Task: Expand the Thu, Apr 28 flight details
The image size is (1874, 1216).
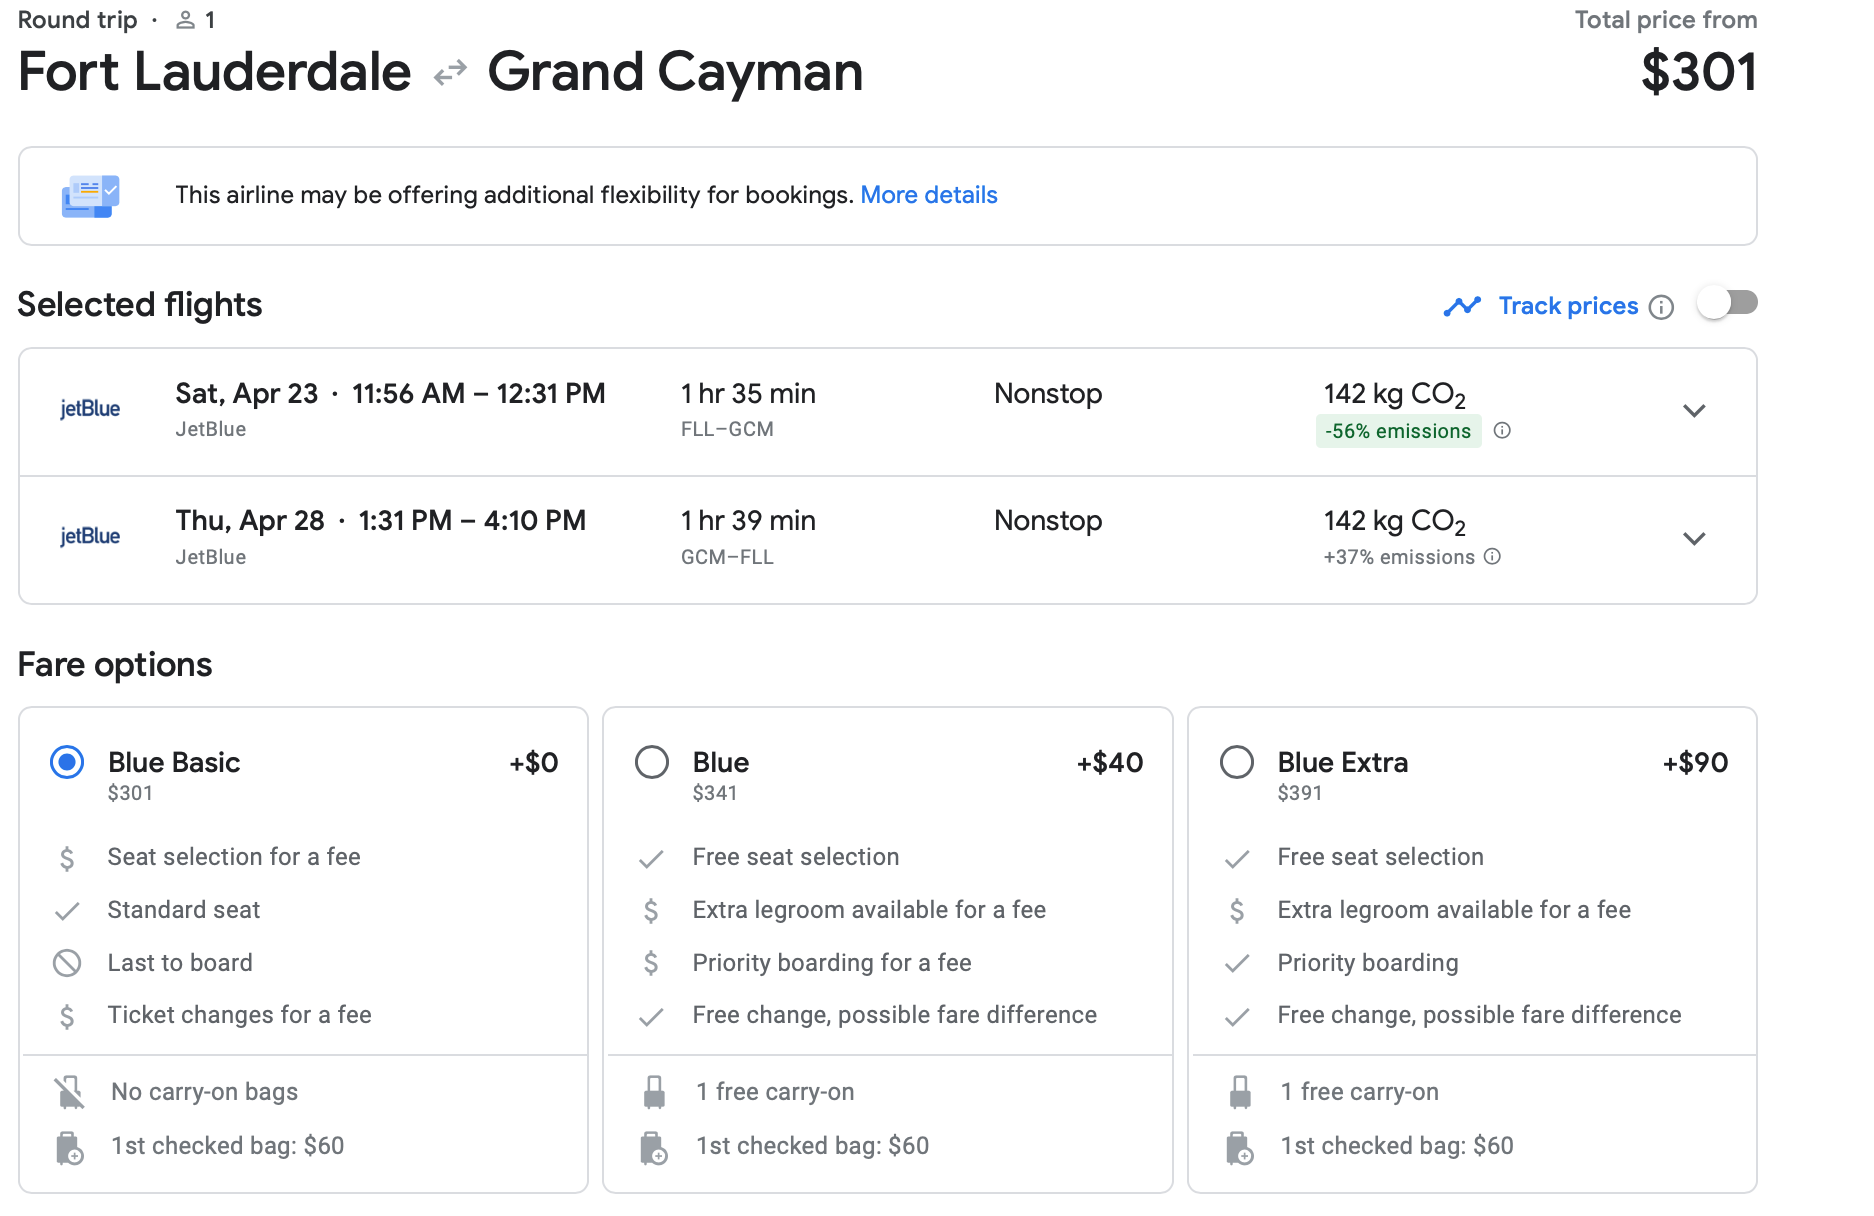Action: (x=1694, y=539)
